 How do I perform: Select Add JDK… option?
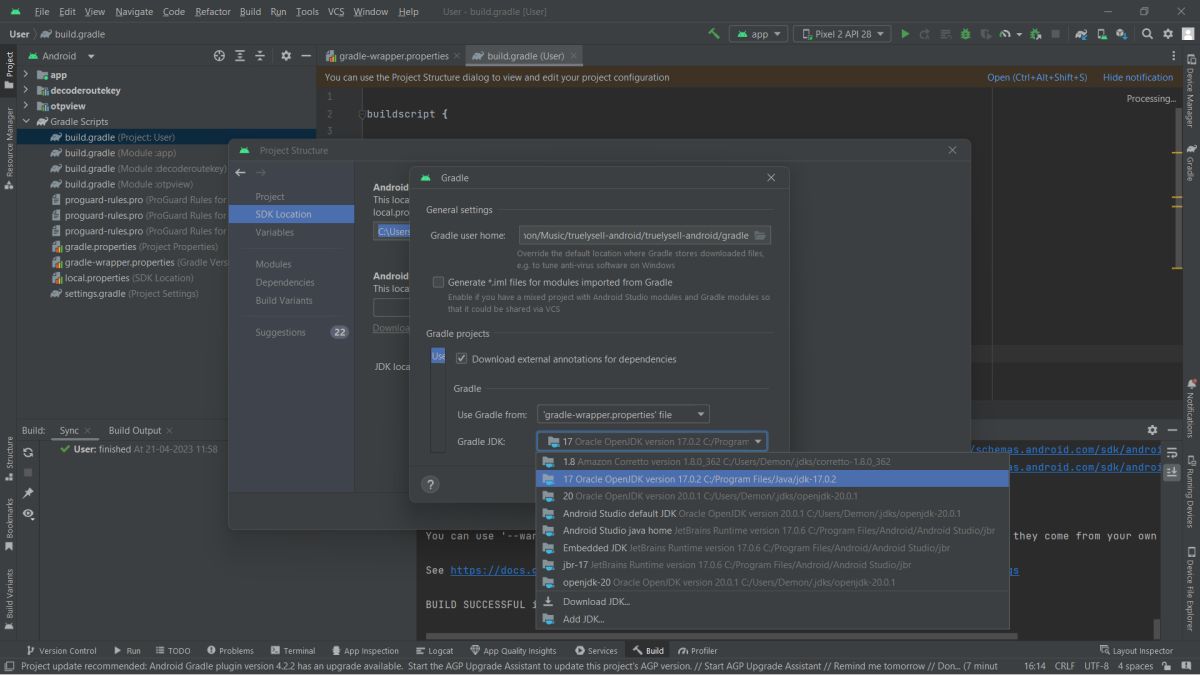tap(772, 619)
